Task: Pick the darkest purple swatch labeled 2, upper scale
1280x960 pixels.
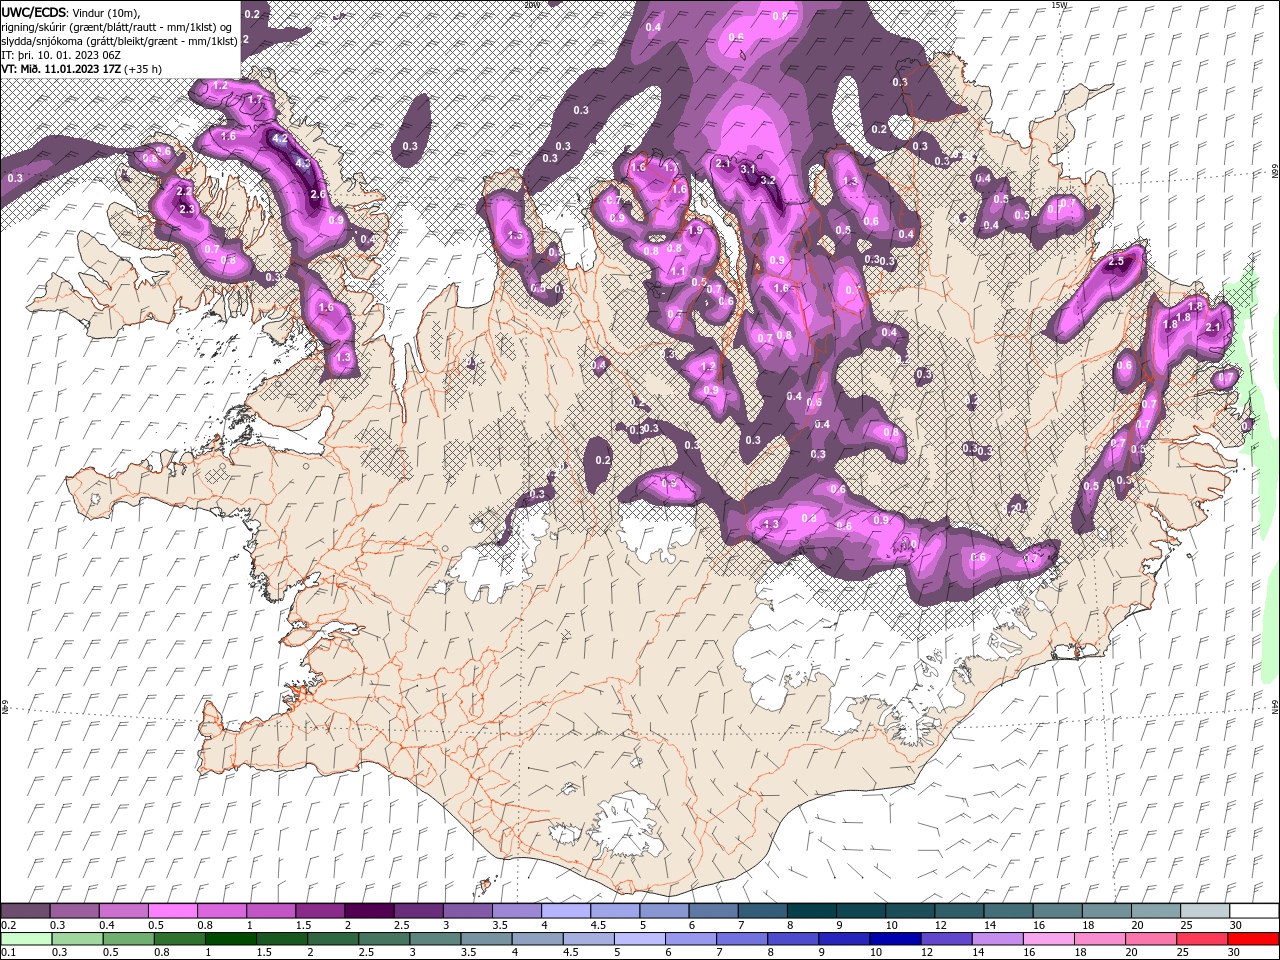Action: (x=369, y=911)
